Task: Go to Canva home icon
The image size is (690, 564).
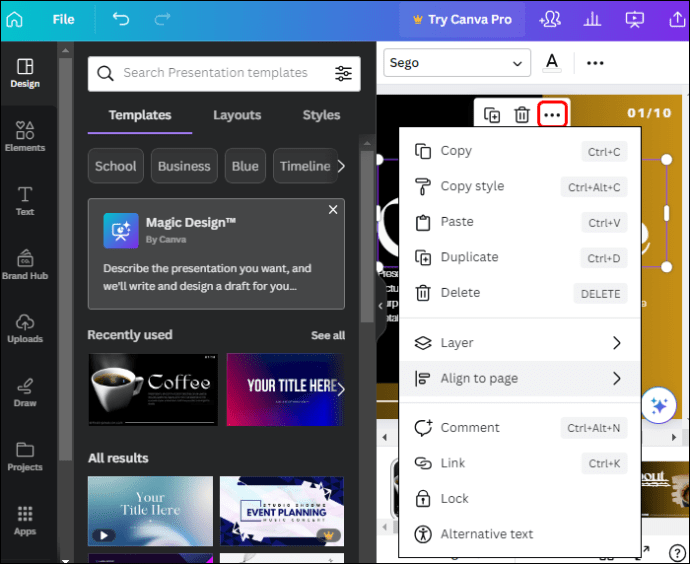Action: coord(15,19)
